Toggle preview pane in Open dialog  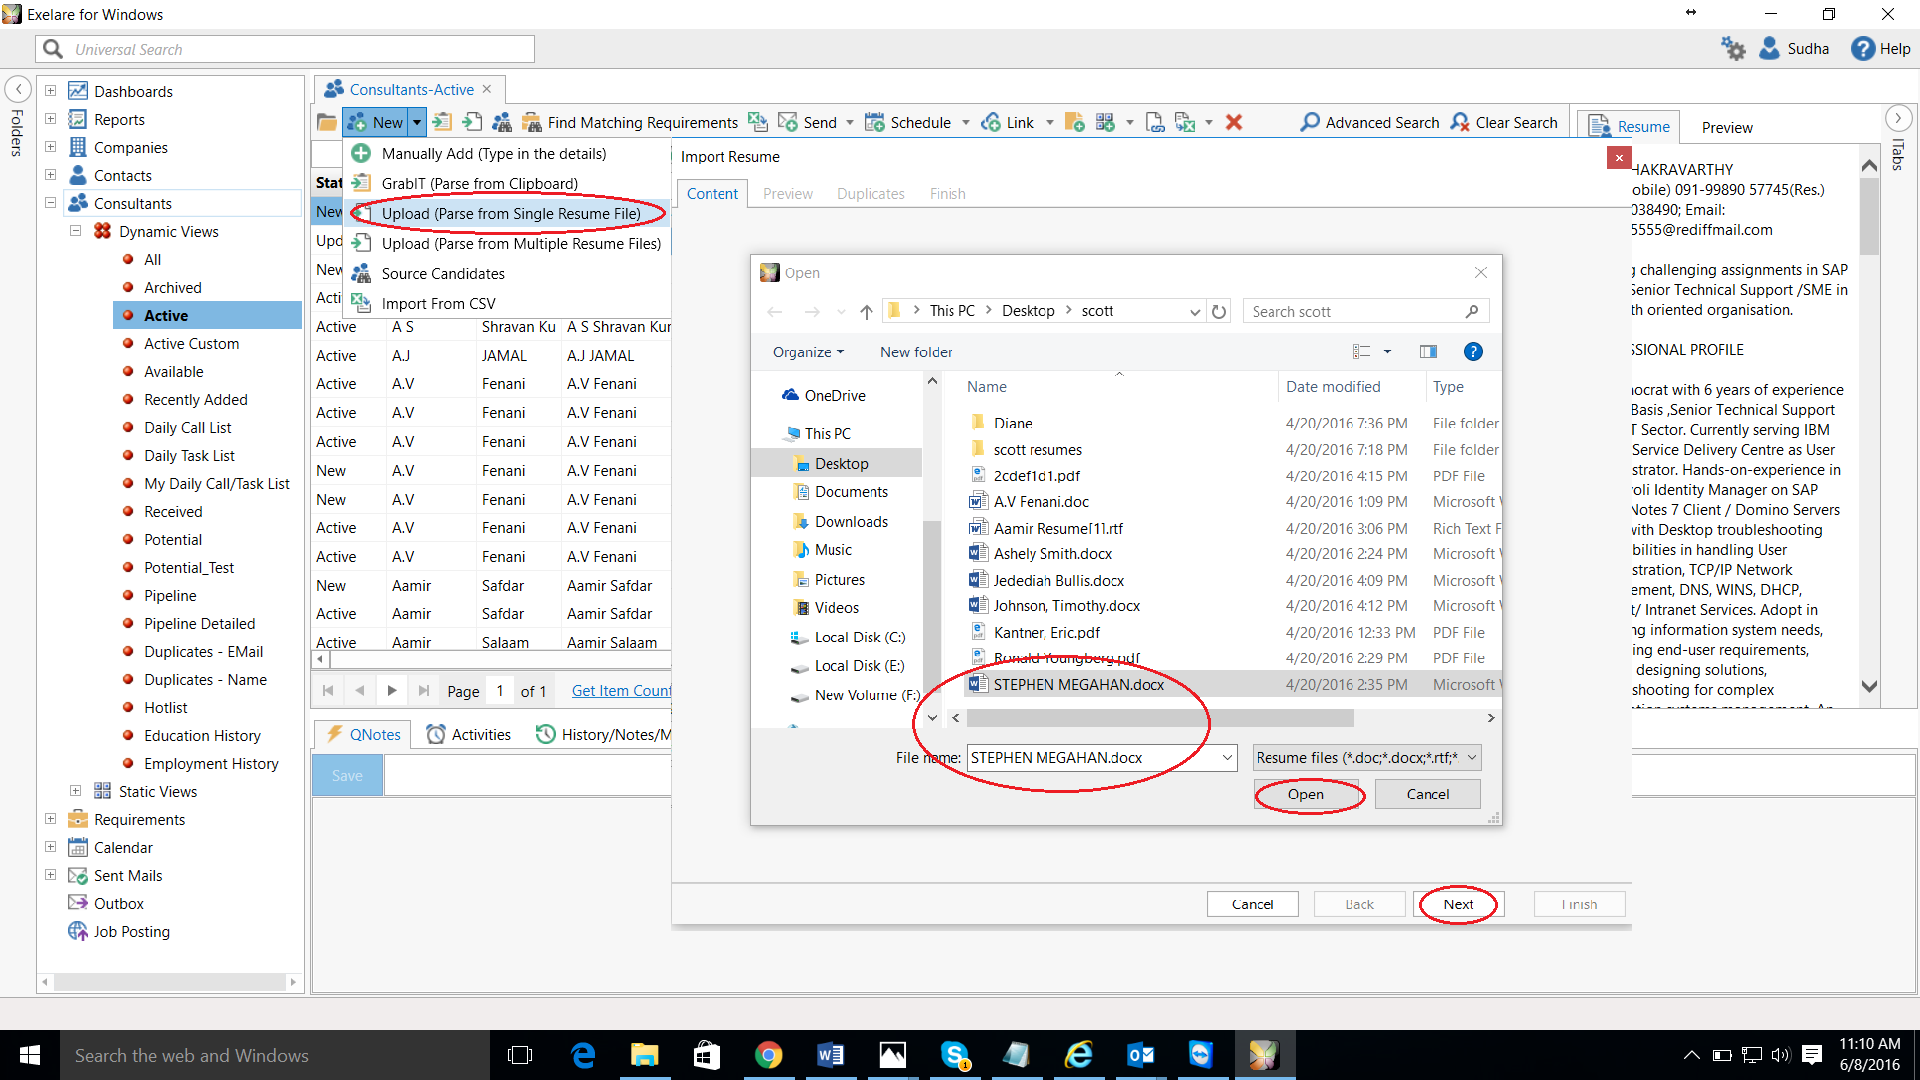[1428, 351]
